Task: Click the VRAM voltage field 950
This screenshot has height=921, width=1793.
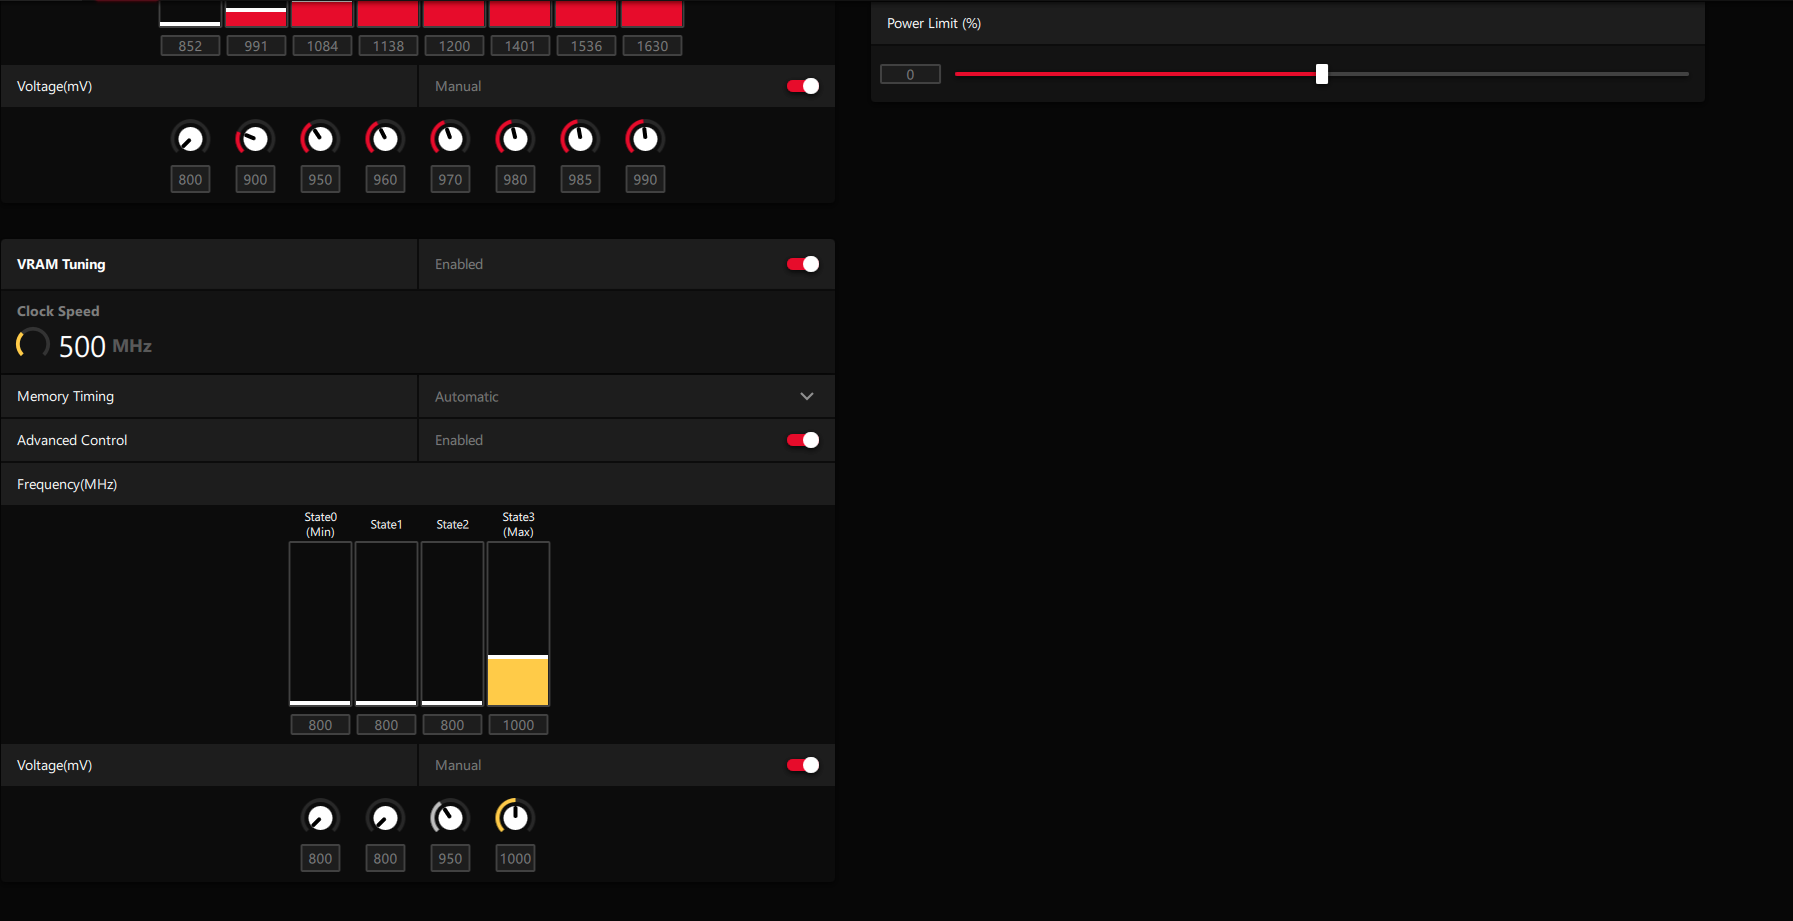Action: pyautogui.click(x=450, y=859)
